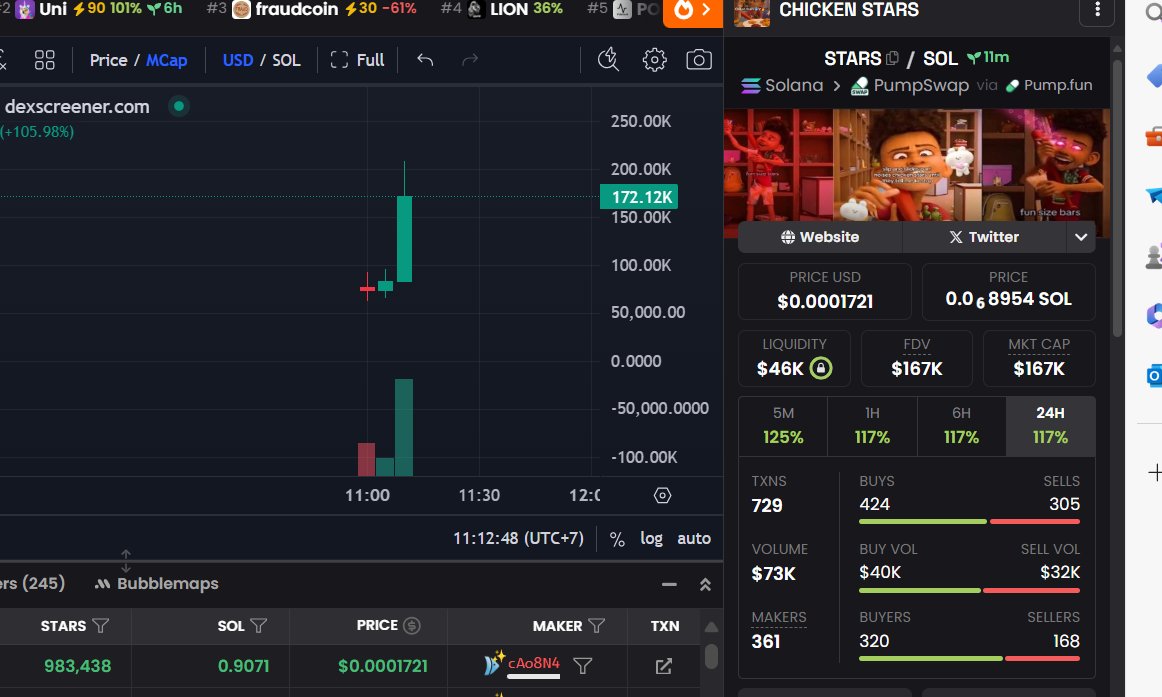Click the BUYS 424 progress bar
This screenshot has width=1162, height=697.
[x=923, y=522]
